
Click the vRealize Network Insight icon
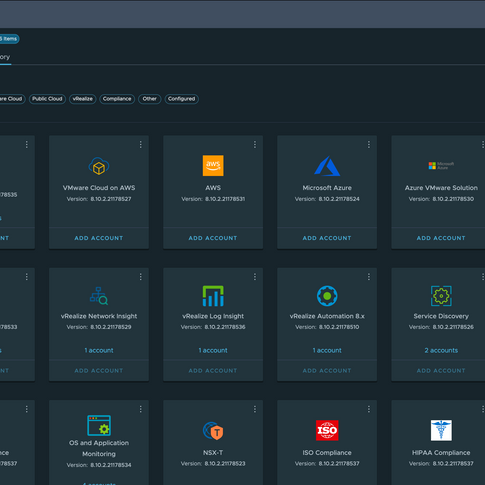[99, 296]
